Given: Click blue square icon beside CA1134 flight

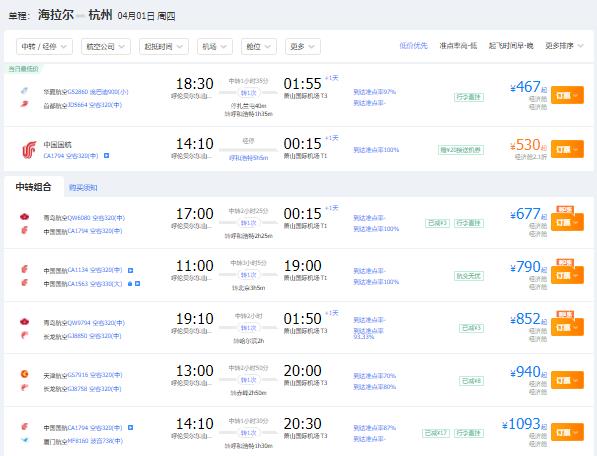Looking at the screenshot, I should coord(131,270).
